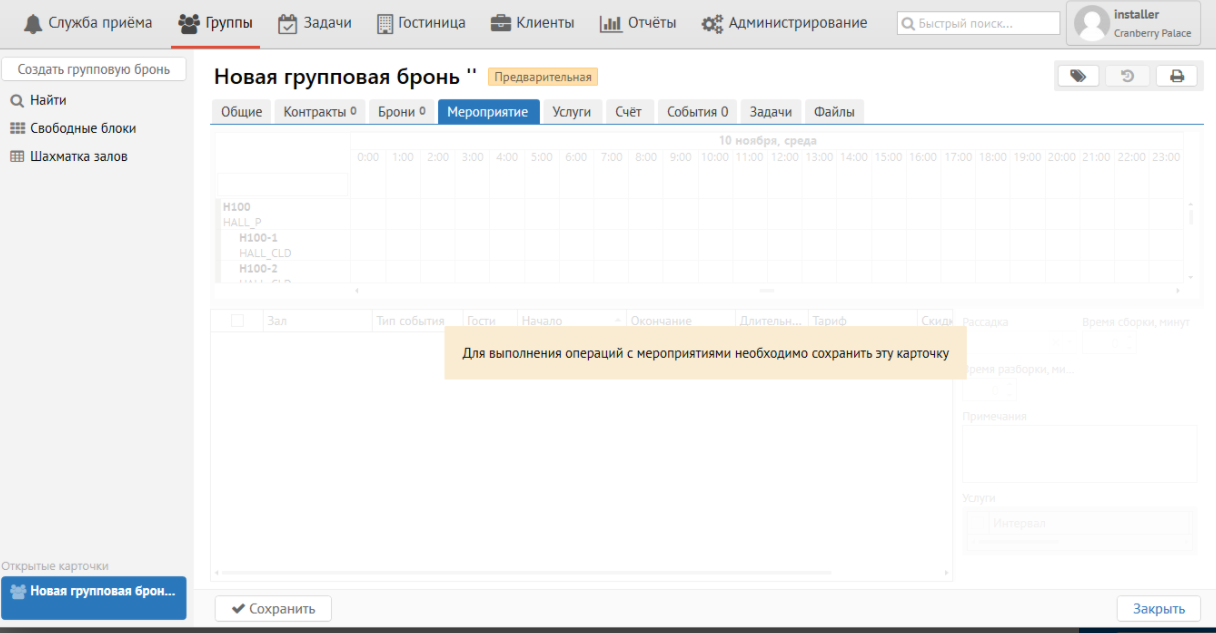Click the tag icon button

click(x=1078, y=76)
